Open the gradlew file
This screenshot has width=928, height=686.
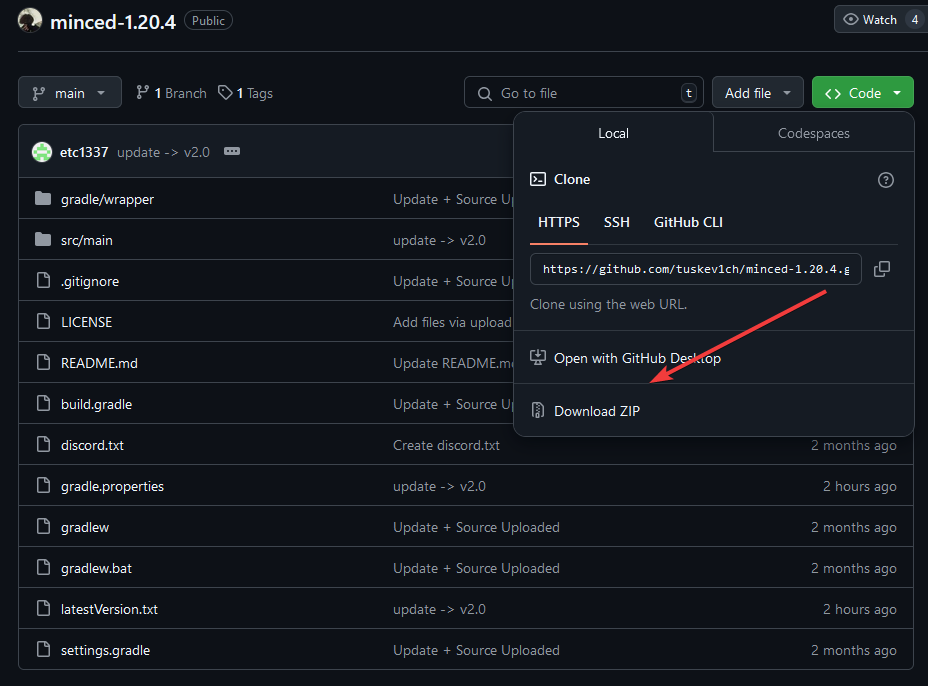click(85, 527)
